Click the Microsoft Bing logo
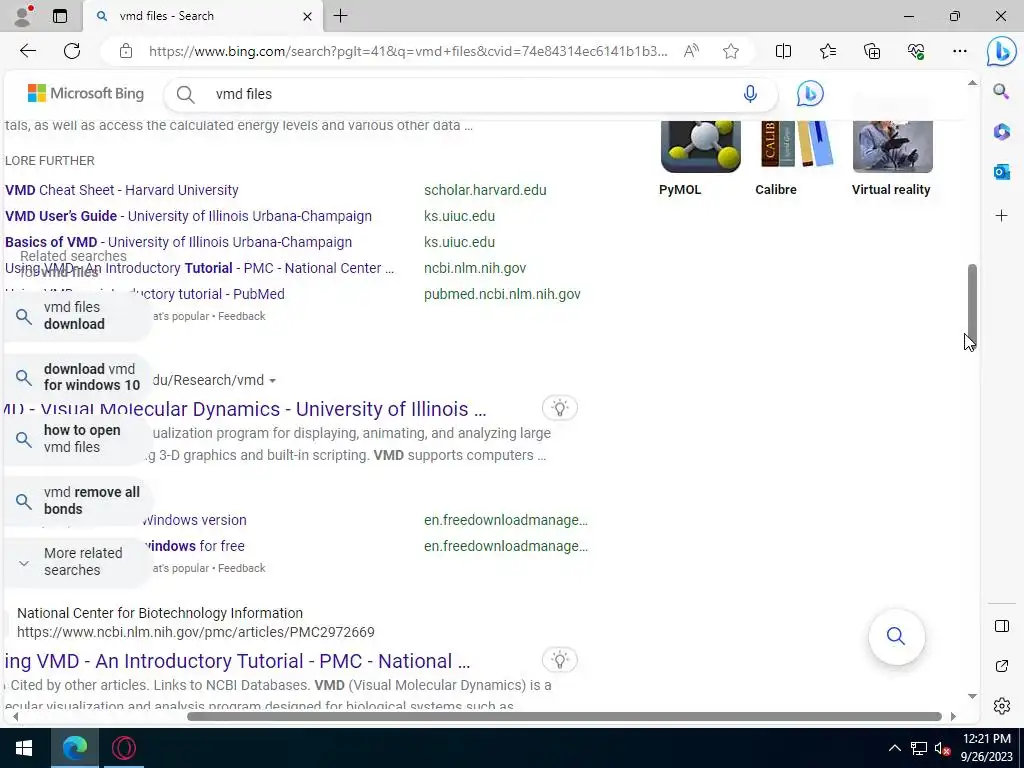This screenshot has height=768, width=1024. (x=86, y=93)
